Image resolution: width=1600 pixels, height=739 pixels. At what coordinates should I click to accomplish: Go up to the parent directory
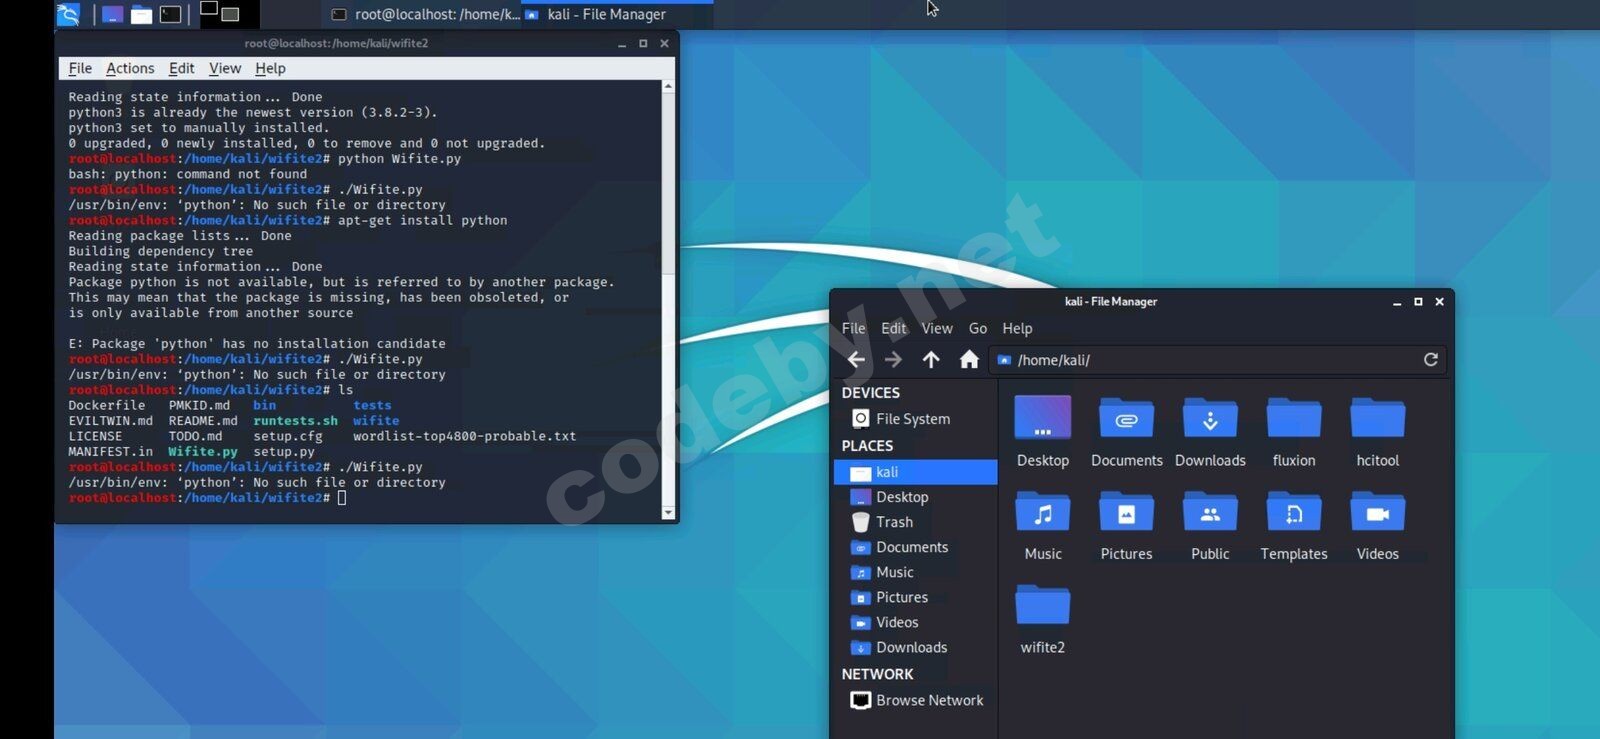click(931, 360)
